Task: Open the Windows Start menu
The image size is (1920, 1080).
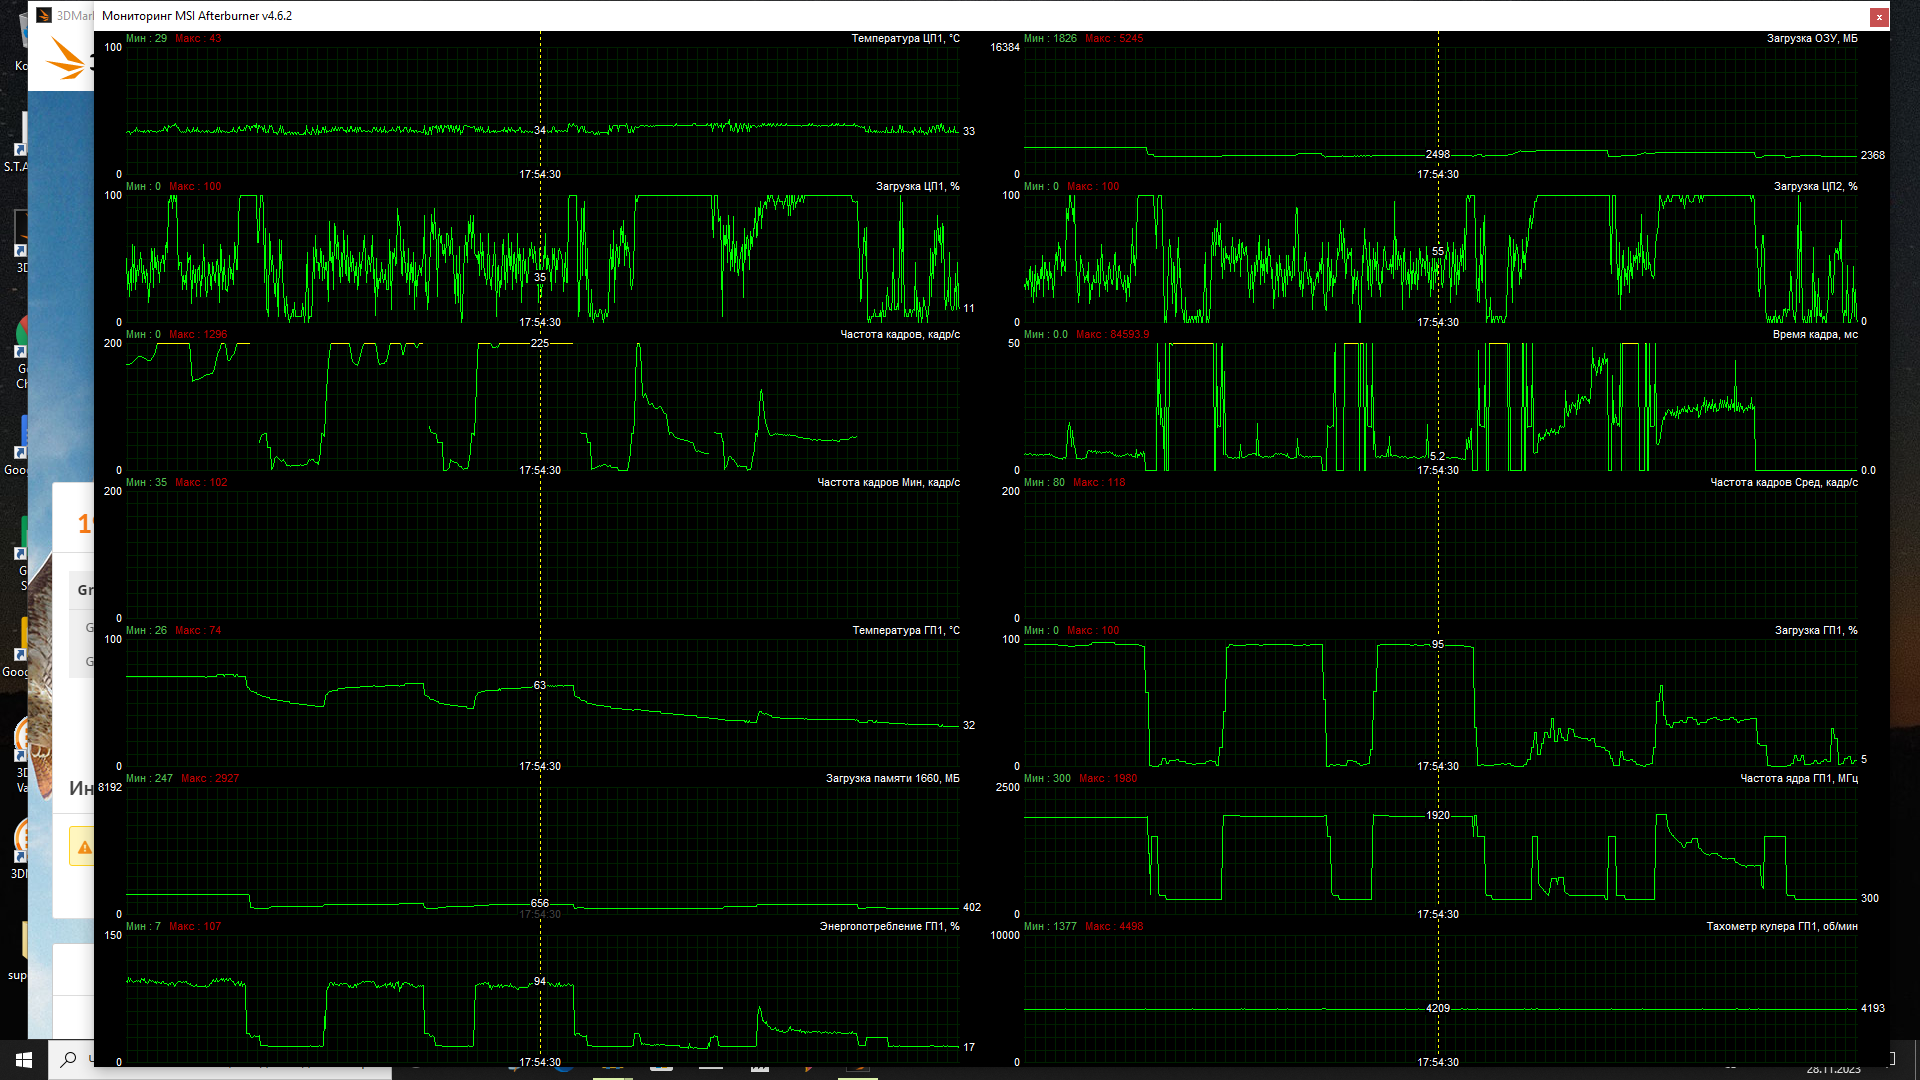Action: pyautogui.click(x=24, y=1059)
